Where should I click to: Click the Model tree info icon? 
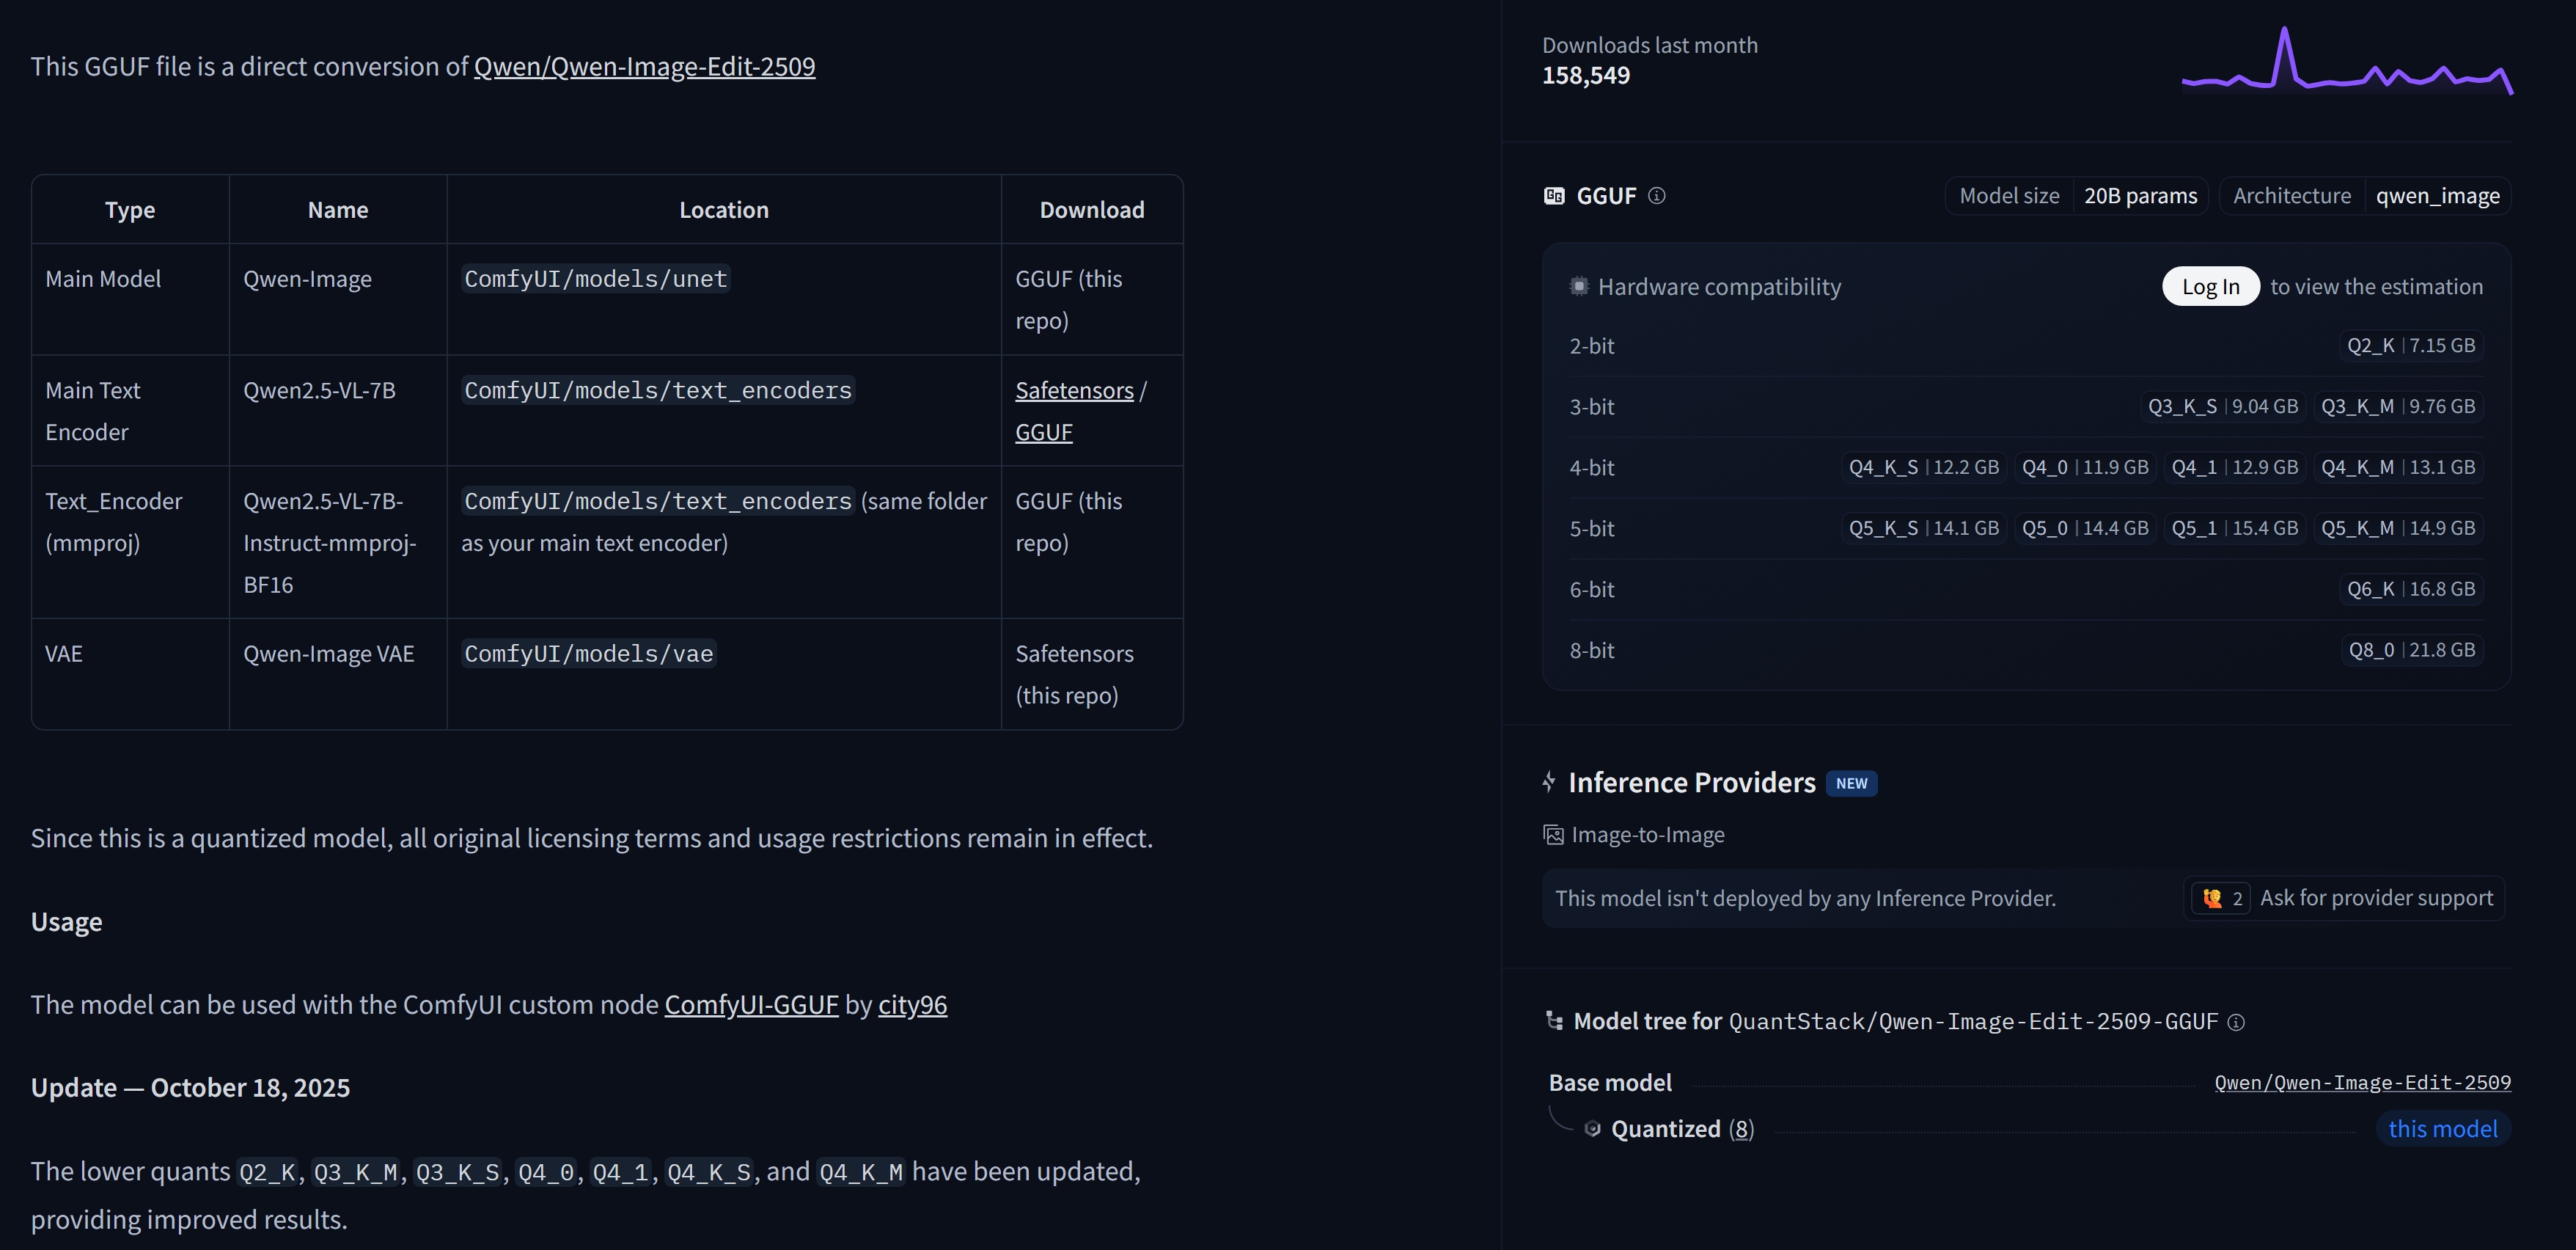2236,1022
